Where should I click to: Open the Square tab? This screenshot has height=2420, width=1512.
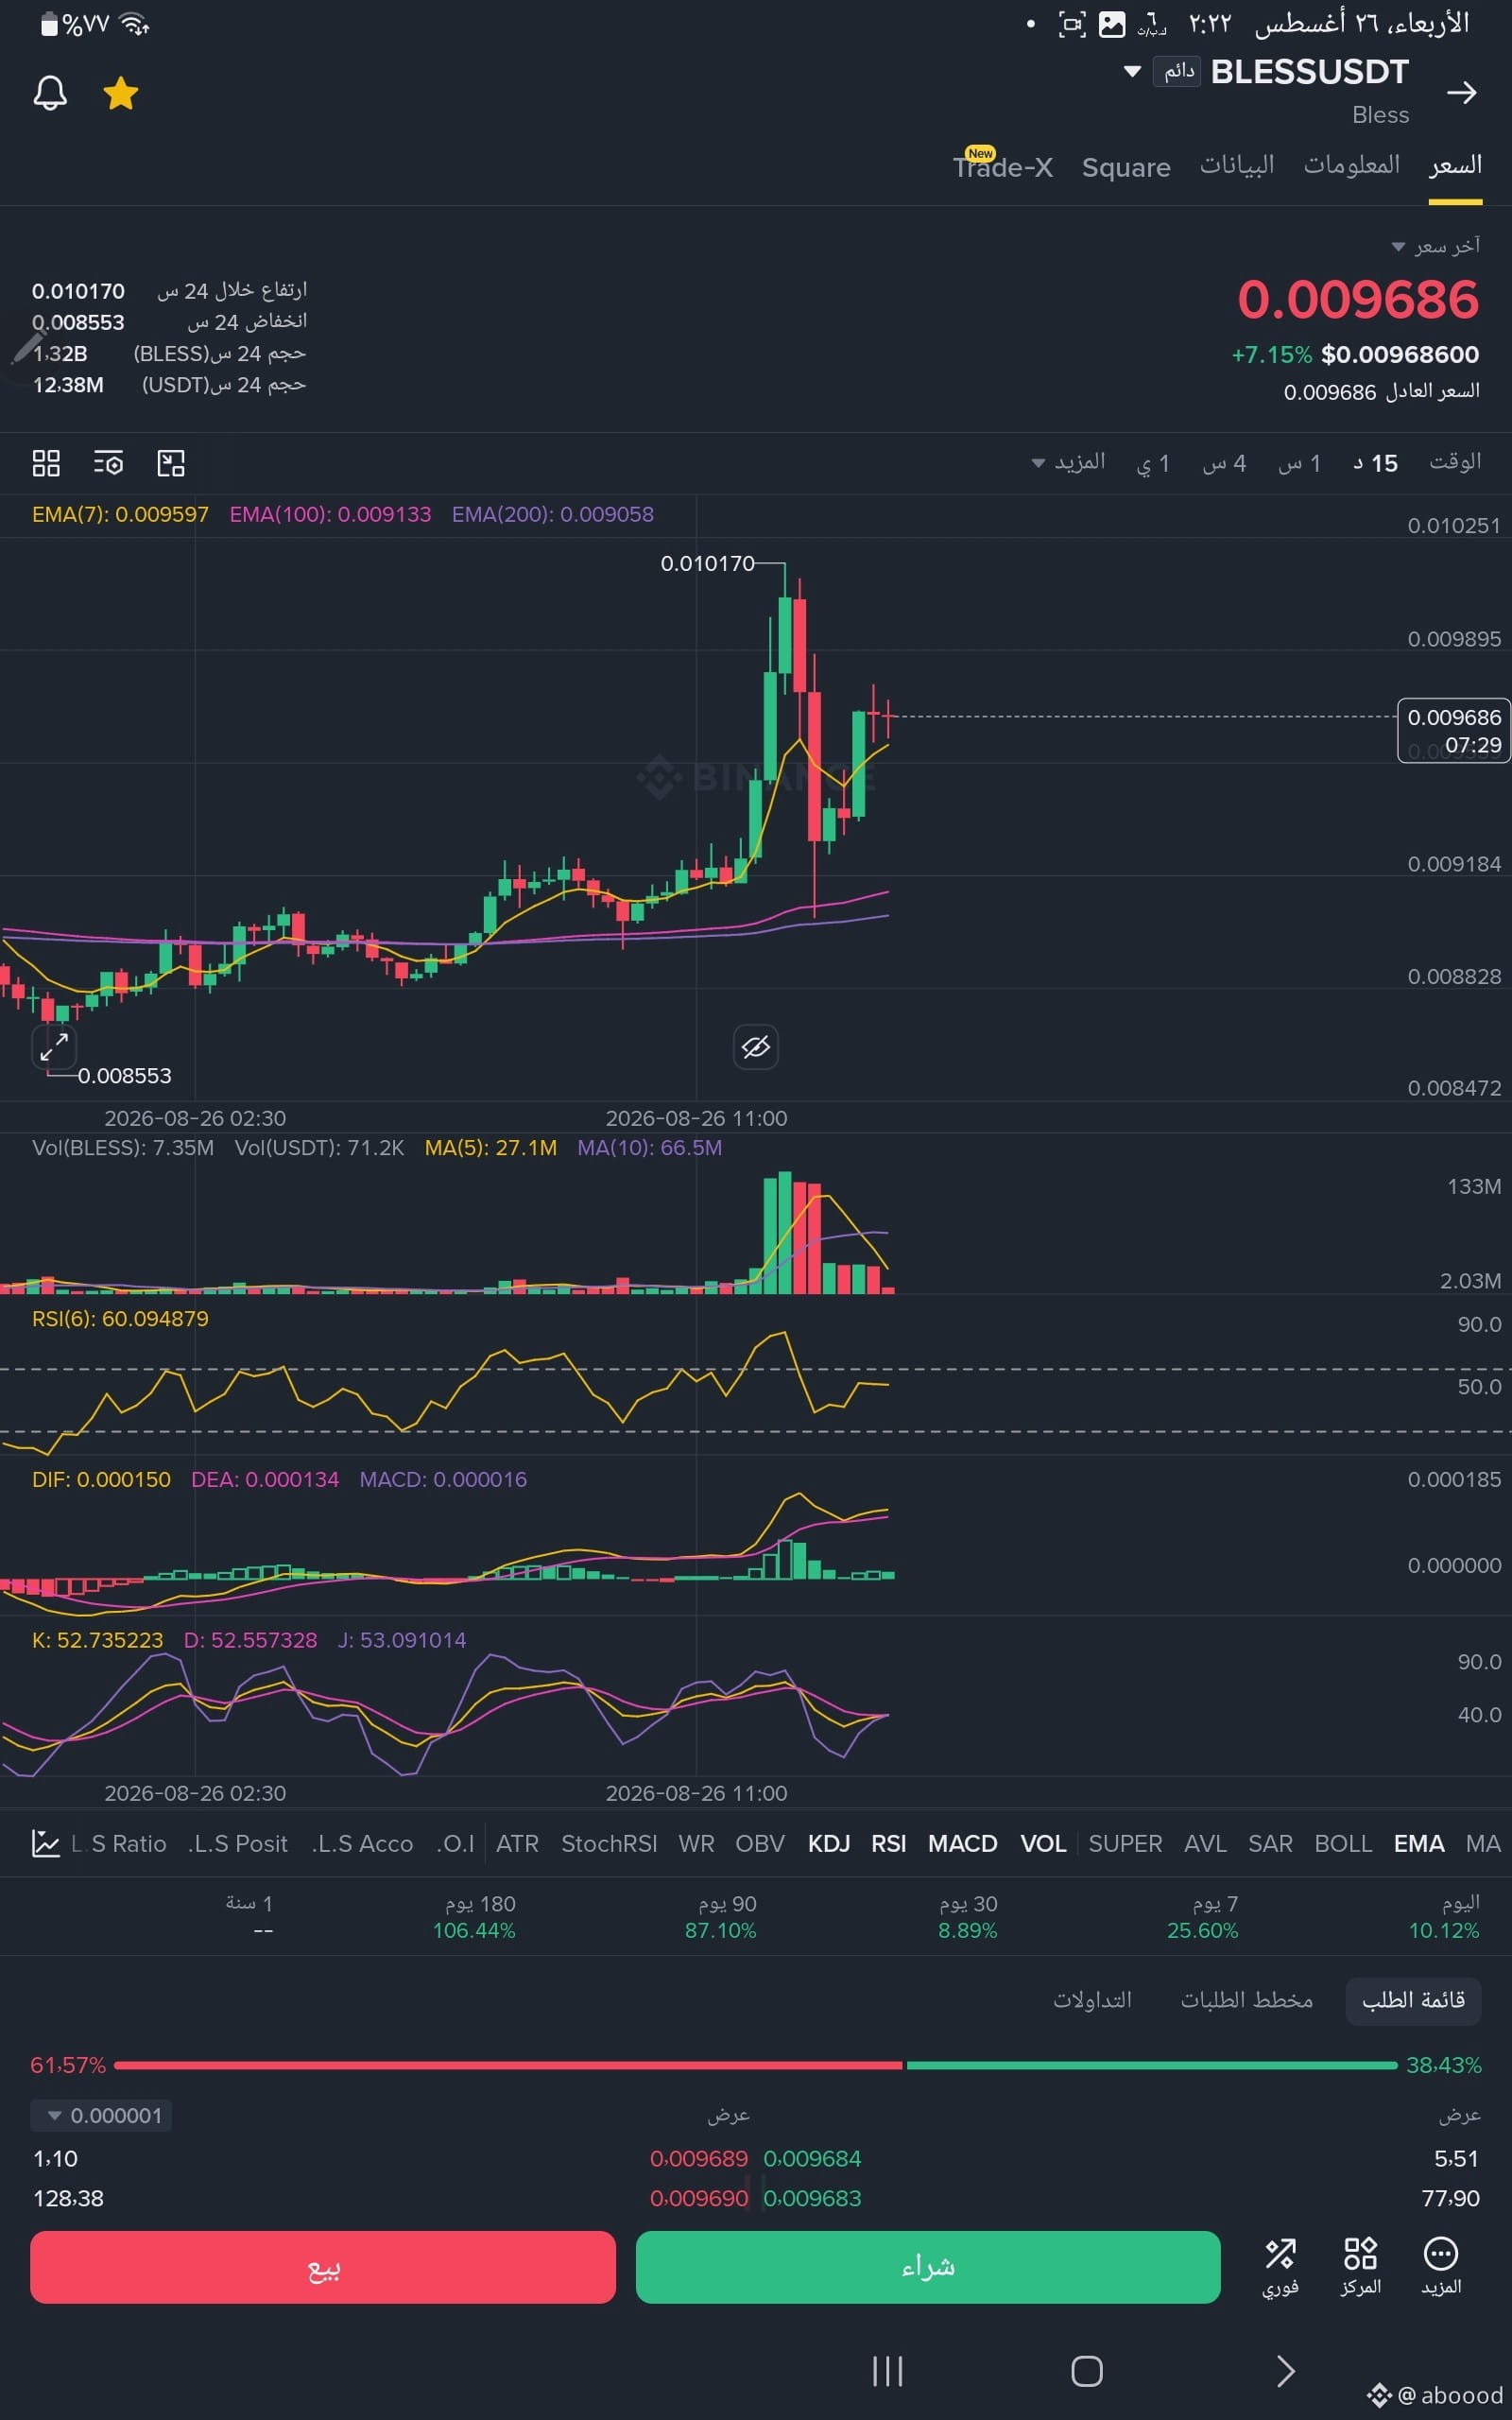point(1126,167)
